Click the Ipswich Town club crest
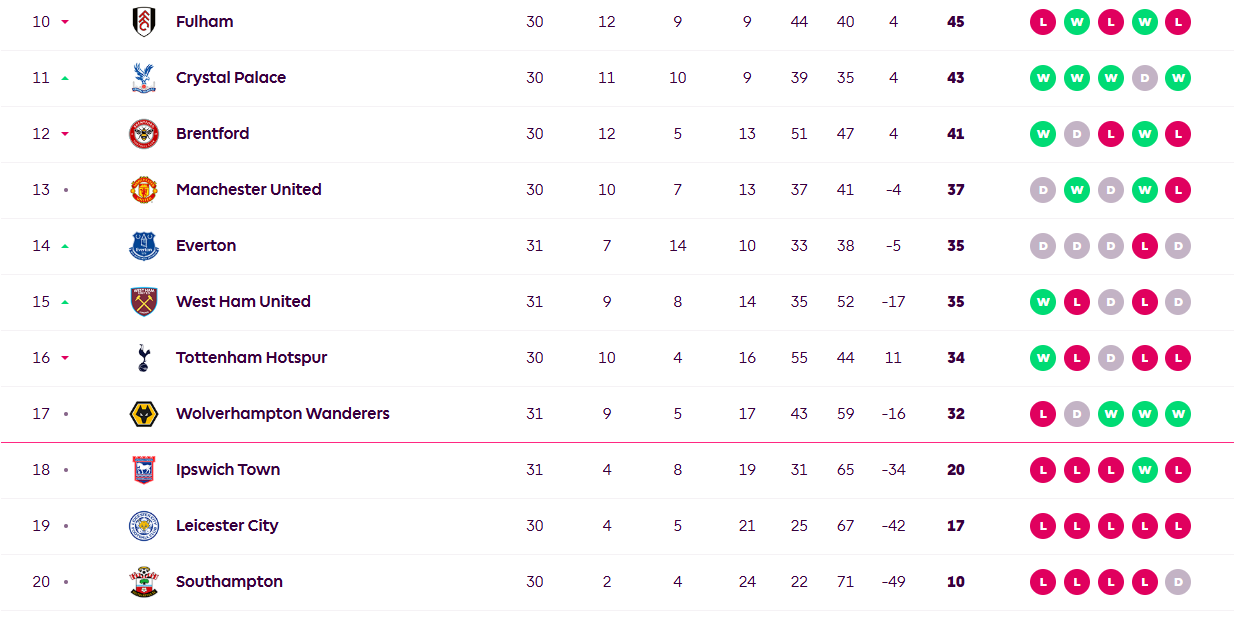The height and width of the screenshot is (626, 1234). [x=144, y=470]
